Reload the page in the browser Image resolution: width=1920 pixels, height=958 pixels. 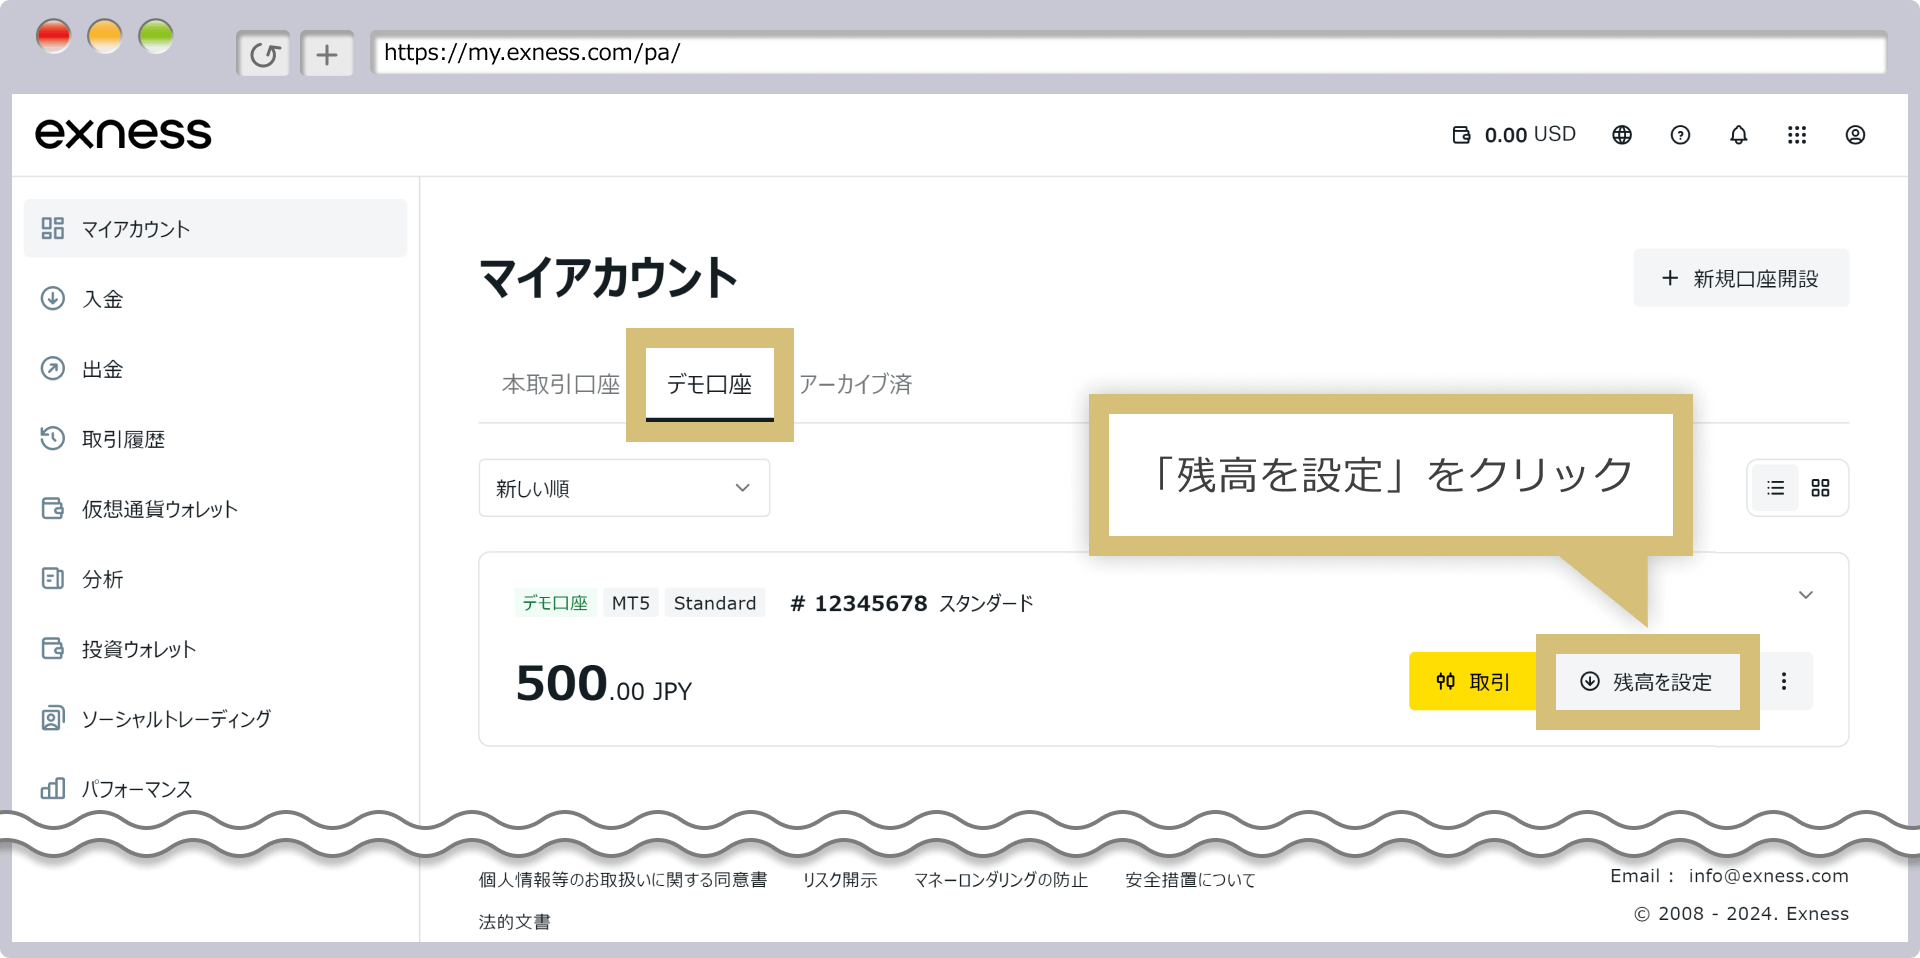[x=264, y=54]
